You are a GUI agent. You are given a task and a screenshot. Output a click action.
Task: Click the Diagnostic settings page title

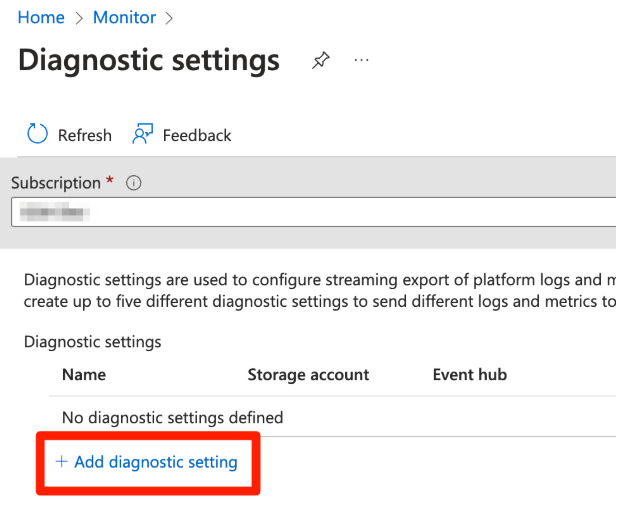[149, 60]
